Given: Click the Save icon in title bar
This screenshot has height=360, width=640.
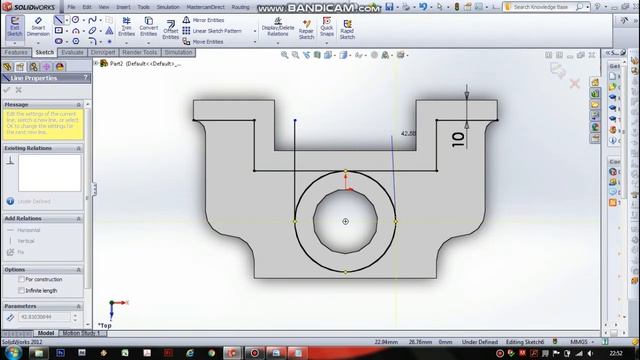Looking at the screenshot, I should click(x=389, y=7).
